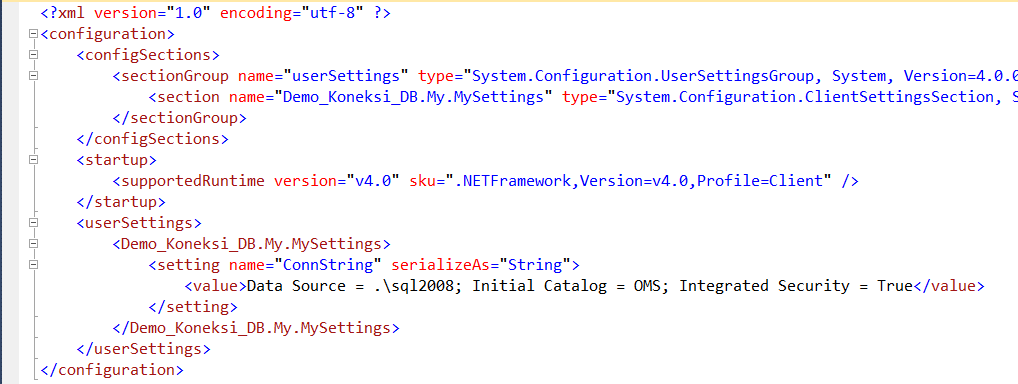Click the setting name value "ConnString"
Viewport: 1018px width, 384px height.
329,265
